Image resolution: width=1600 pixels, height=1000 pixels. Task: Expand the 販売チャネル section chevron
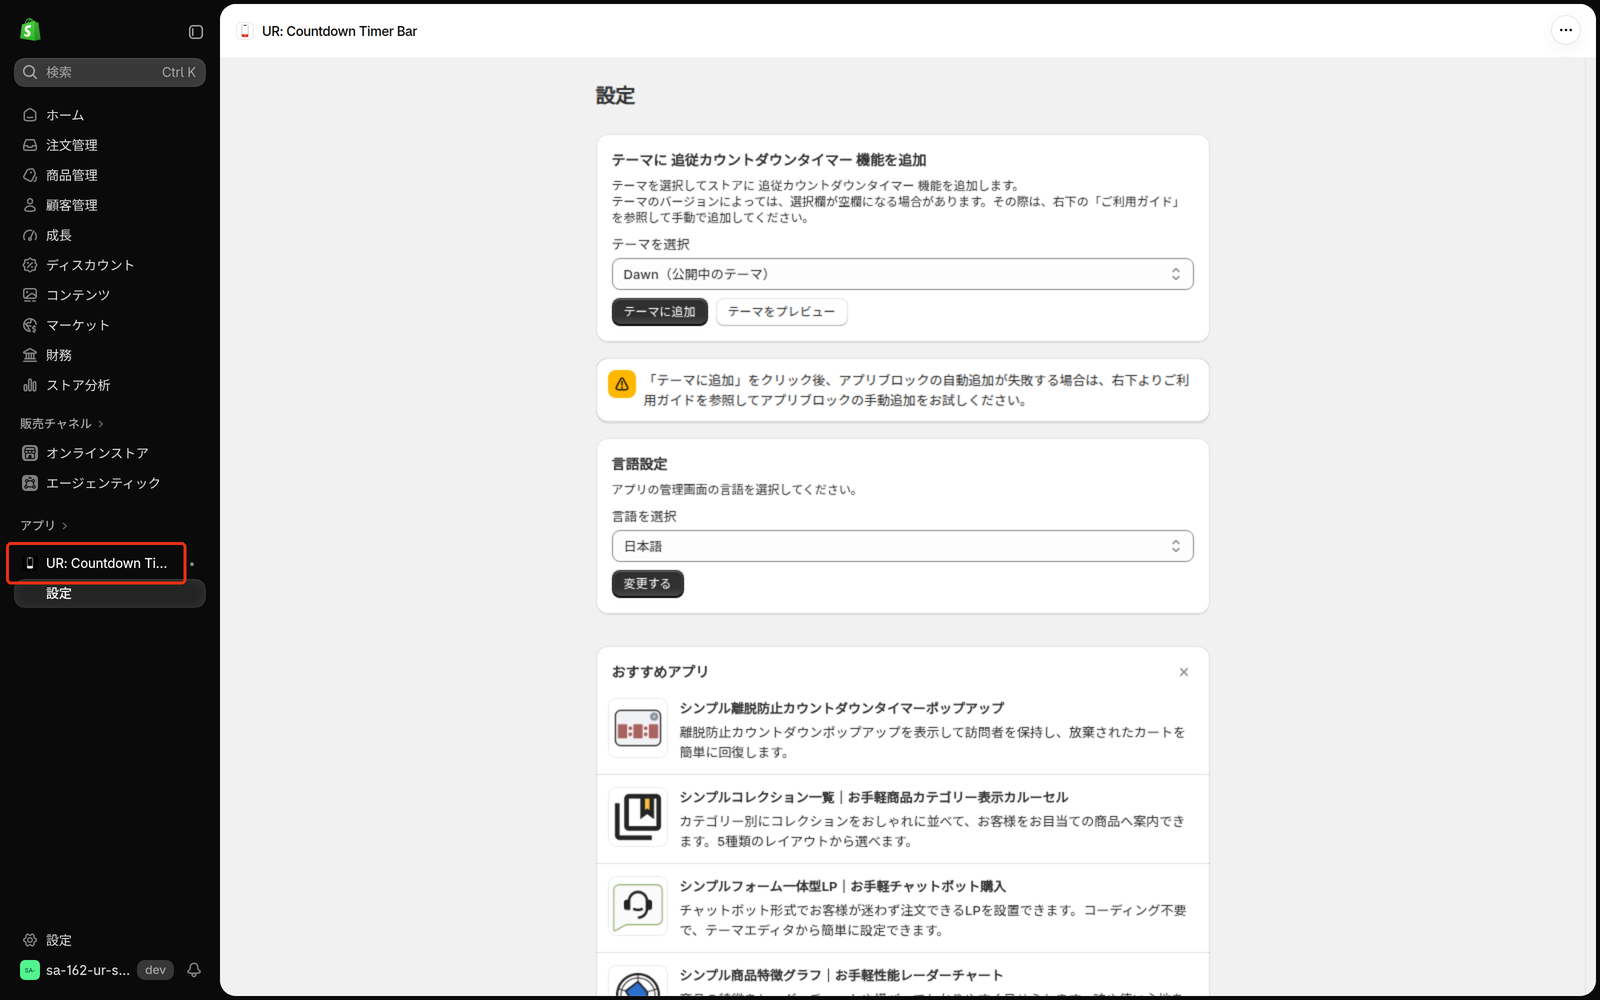coord(101,424)
